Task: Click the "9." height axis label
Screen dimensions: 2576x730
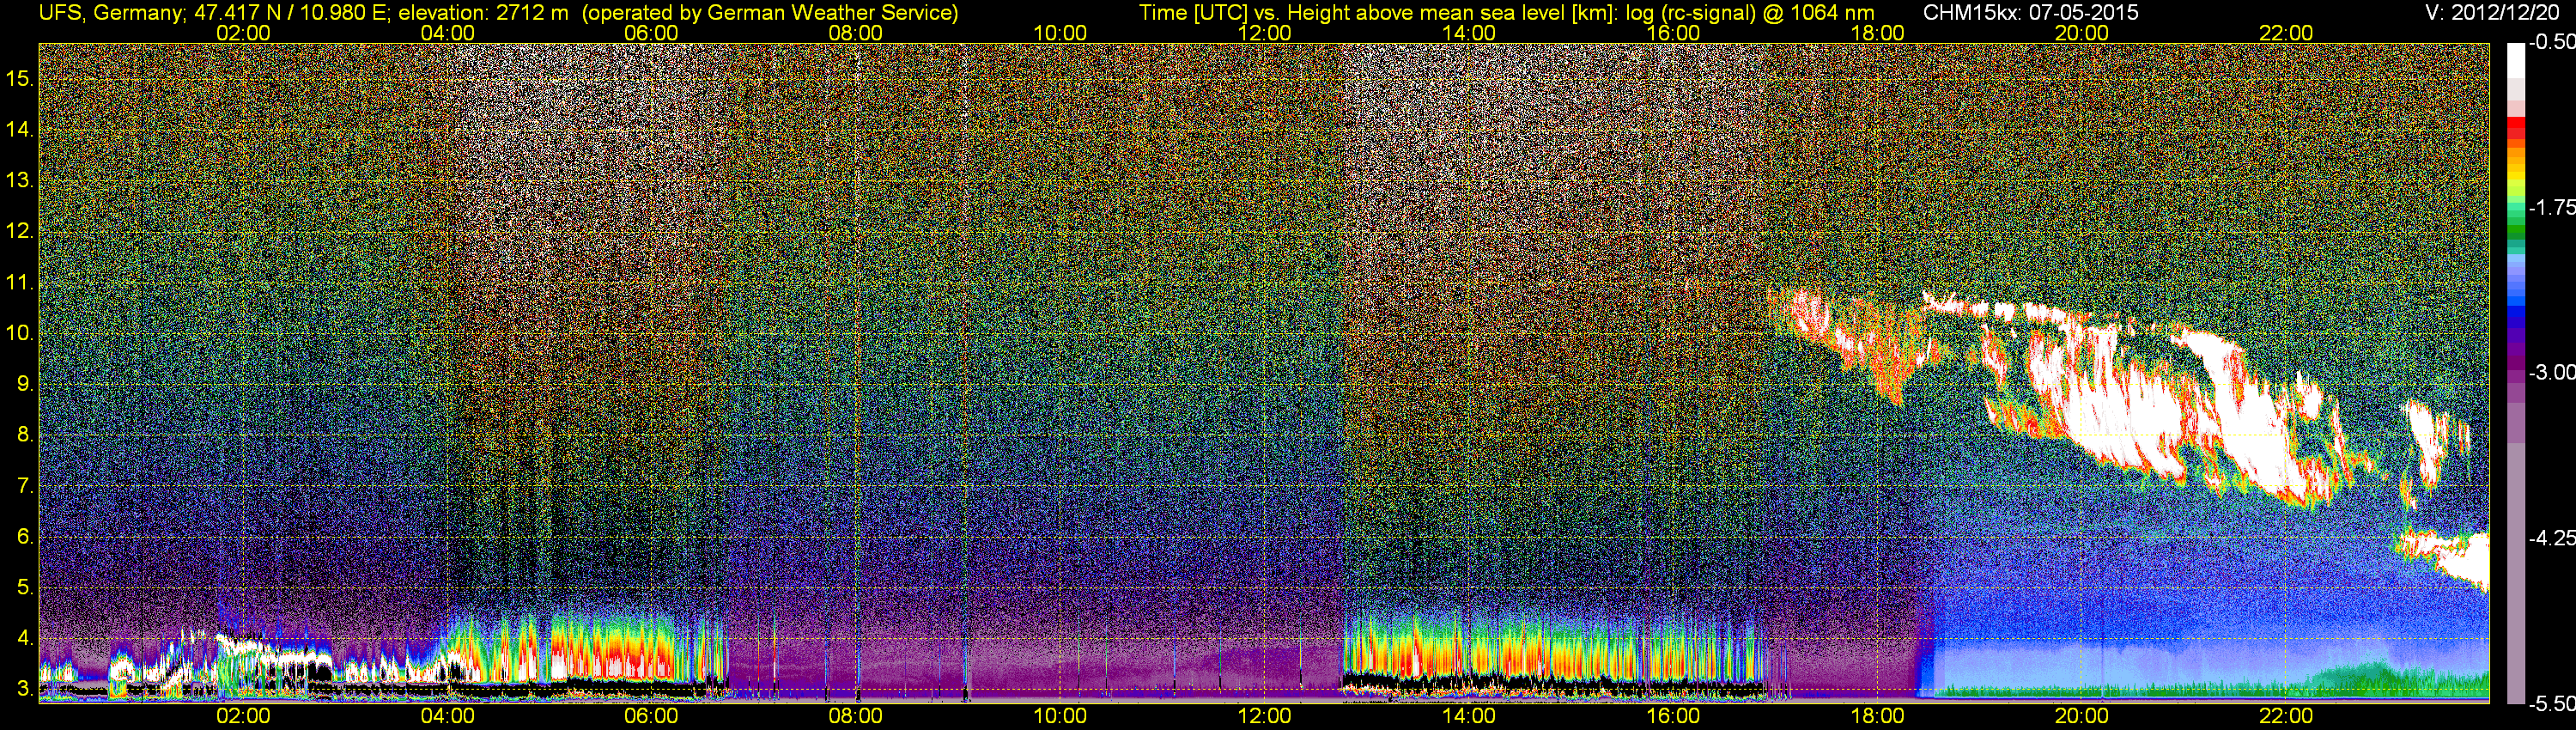Action: 25,384
